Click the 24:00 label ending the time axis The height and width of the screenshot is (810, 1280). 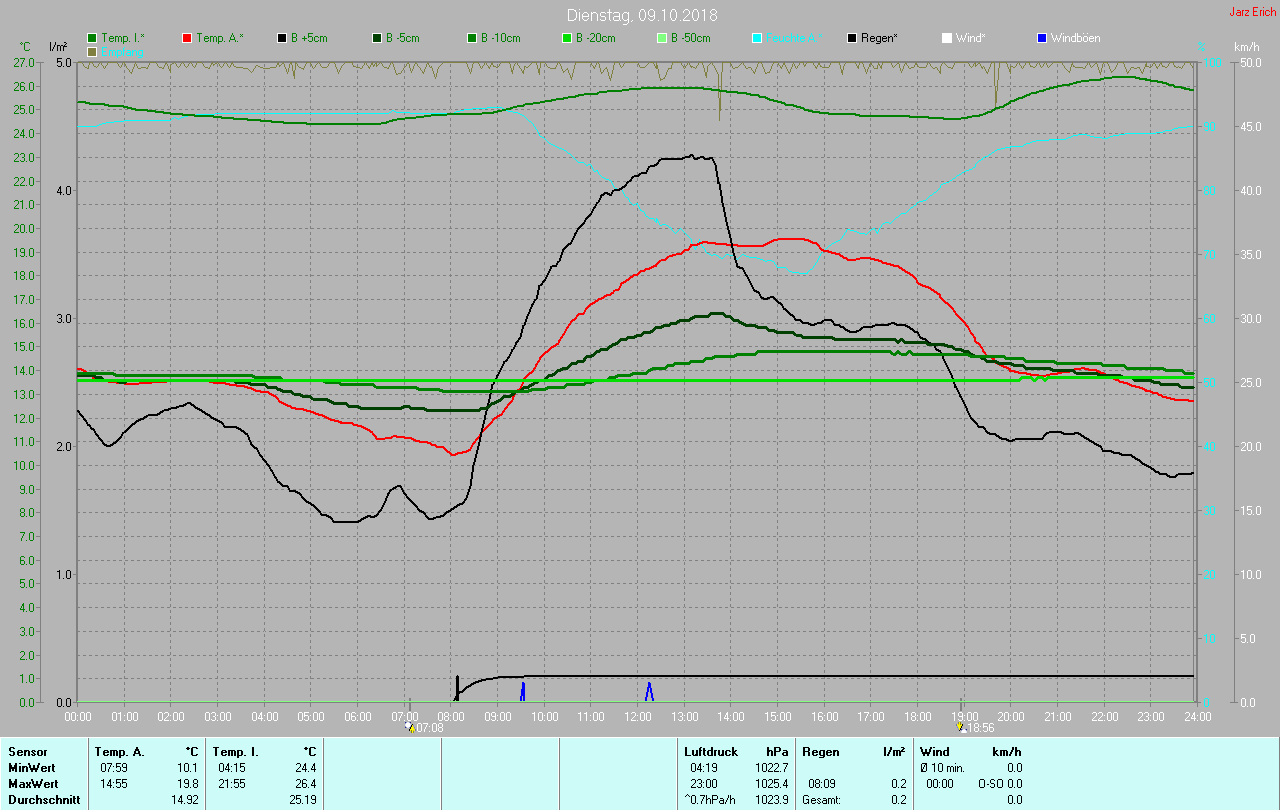[1197, 717]
